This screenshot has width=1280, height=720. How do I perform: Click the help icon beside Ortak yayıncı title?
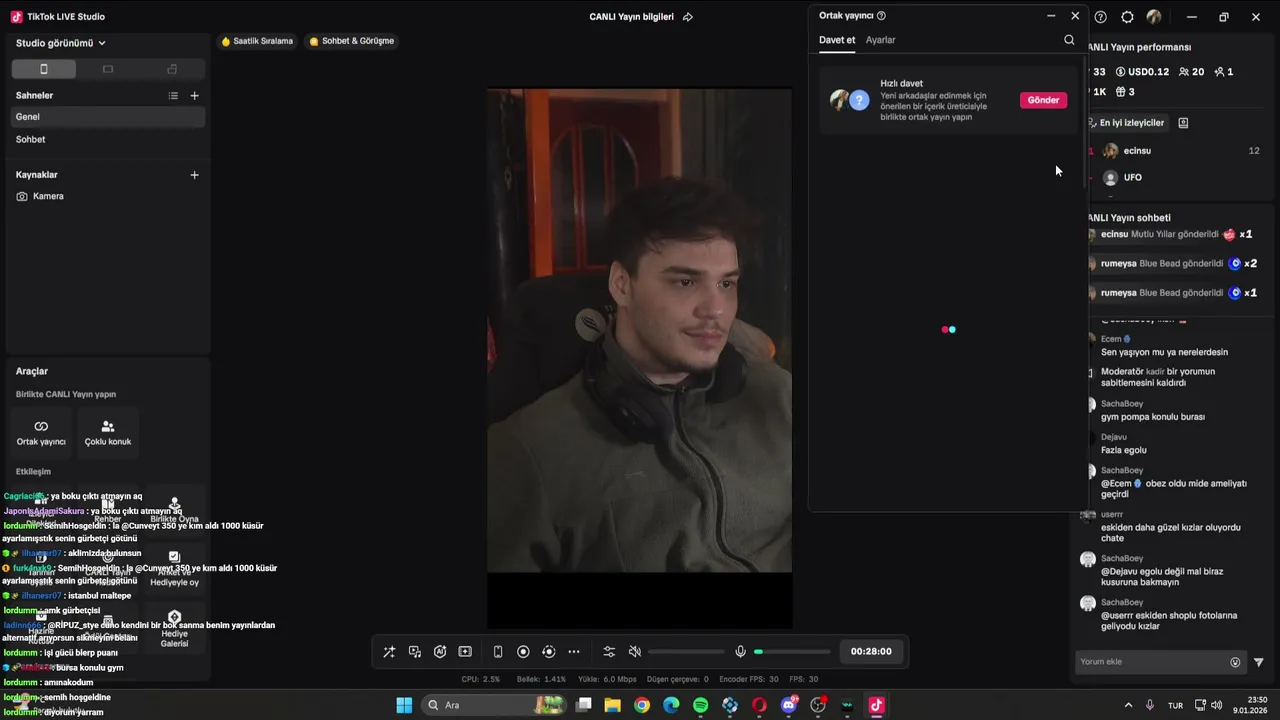[x=881, y=16]
